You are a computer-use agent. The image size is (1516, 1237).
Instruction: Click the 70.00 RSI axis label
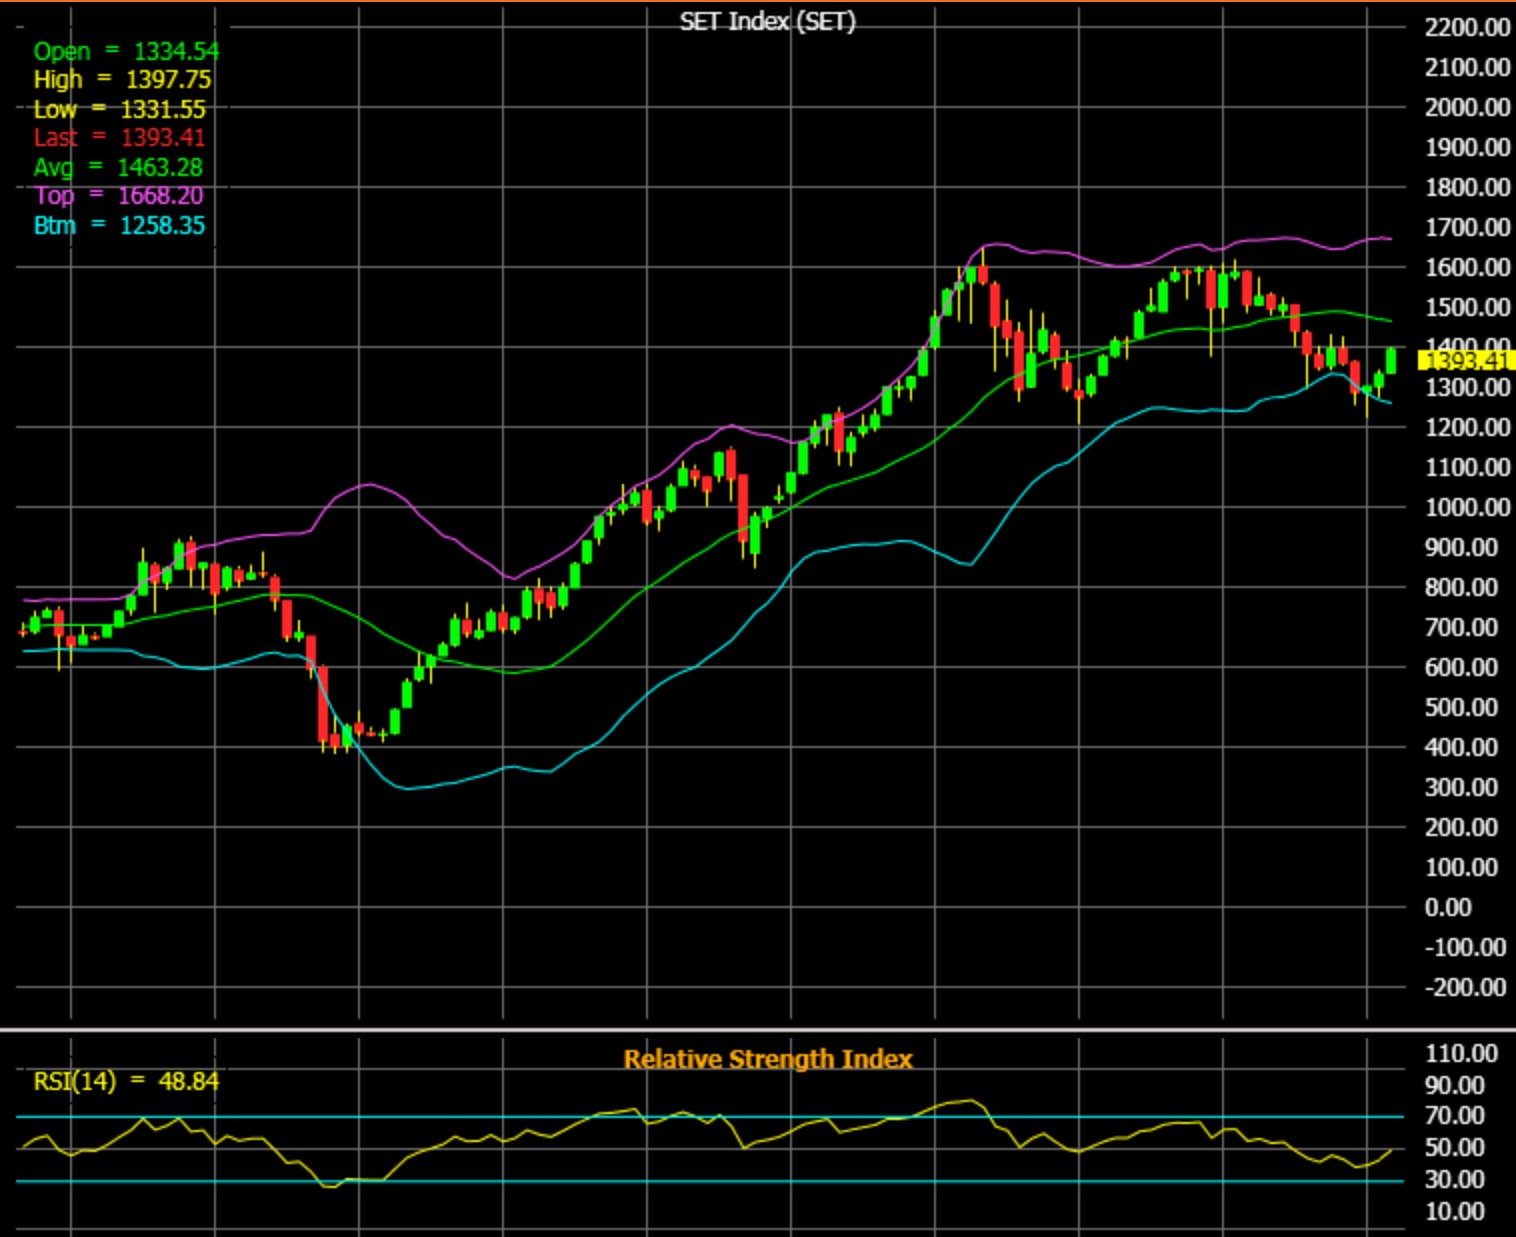click(1455, 1115)
